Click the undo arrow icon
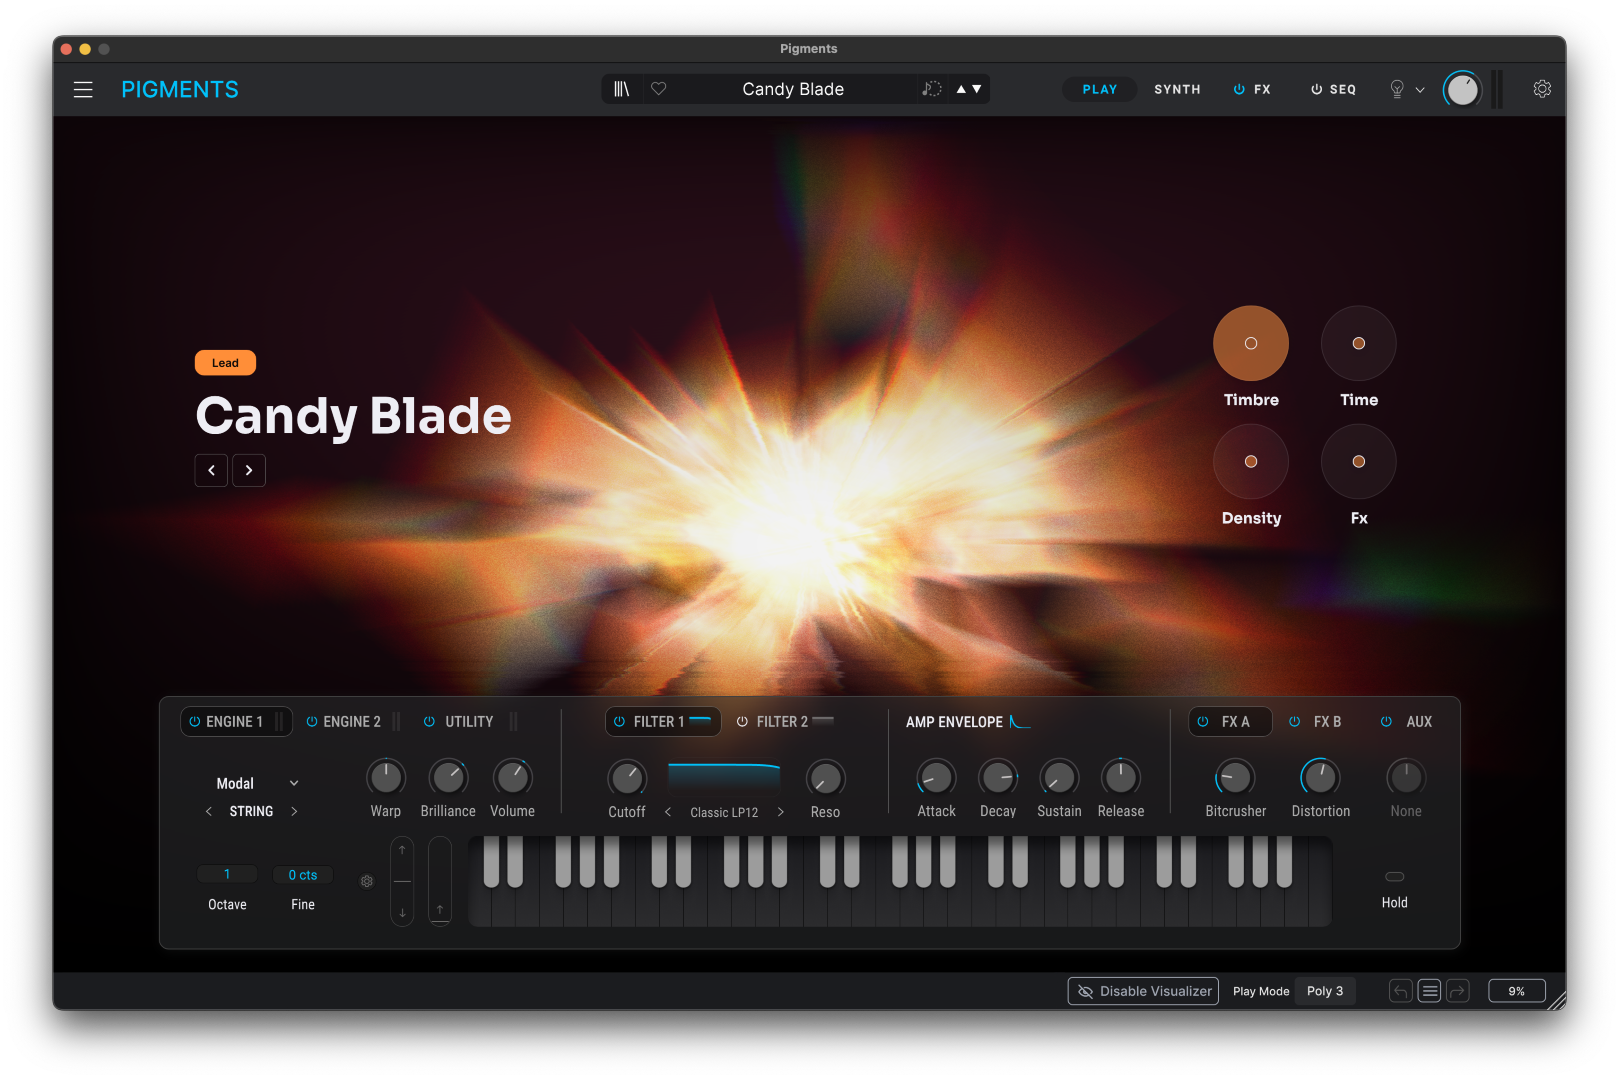This screenshot has height=1080, width=1619. [x=1400, y=990]
